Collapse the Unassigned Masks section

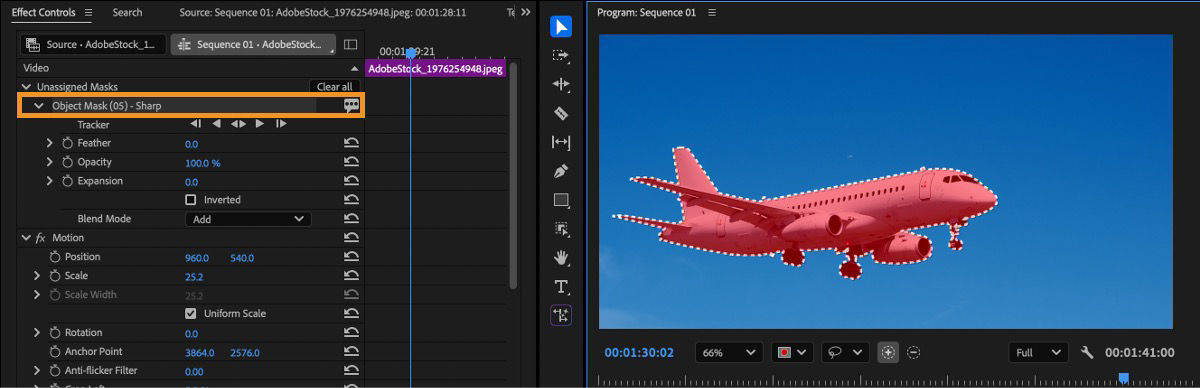pyautogui.click(x=27, y=87)
